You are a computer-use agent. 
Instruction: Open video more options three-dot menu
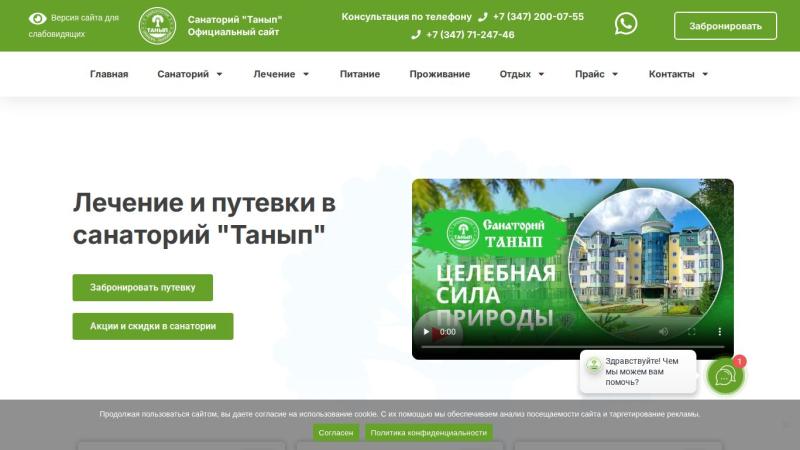pos(719,332)
